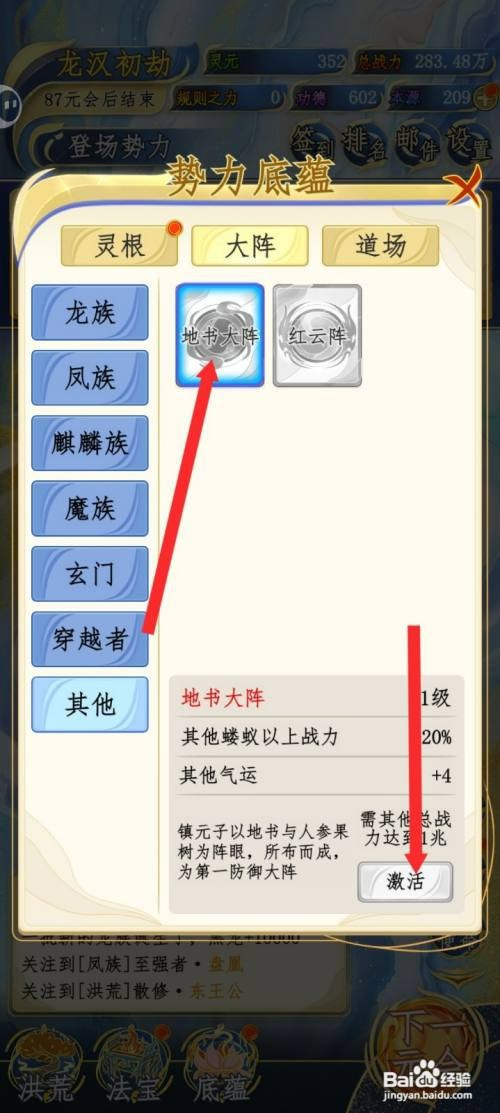500x1113 pixels.
Task: Tap the plus icon beside 本源
Action: pos(486,97)
